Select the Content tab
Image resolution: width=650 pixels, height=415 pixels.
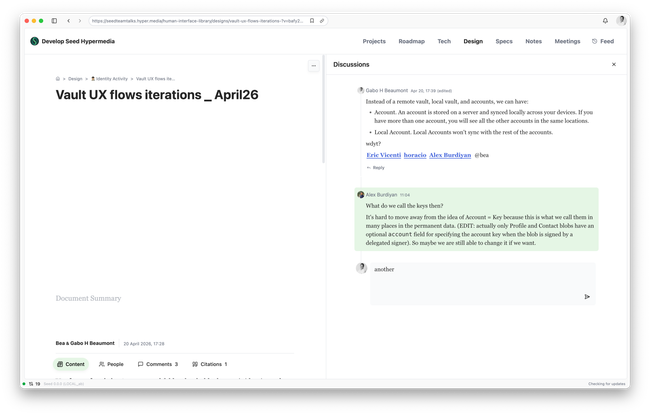[x=70, y=364]
